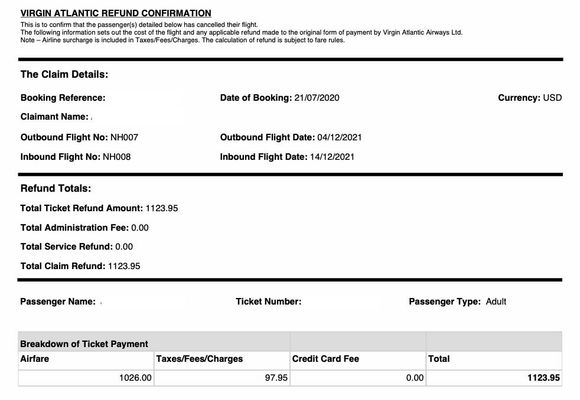Select the Total Claim Refund amount

(x=124, y=266)
